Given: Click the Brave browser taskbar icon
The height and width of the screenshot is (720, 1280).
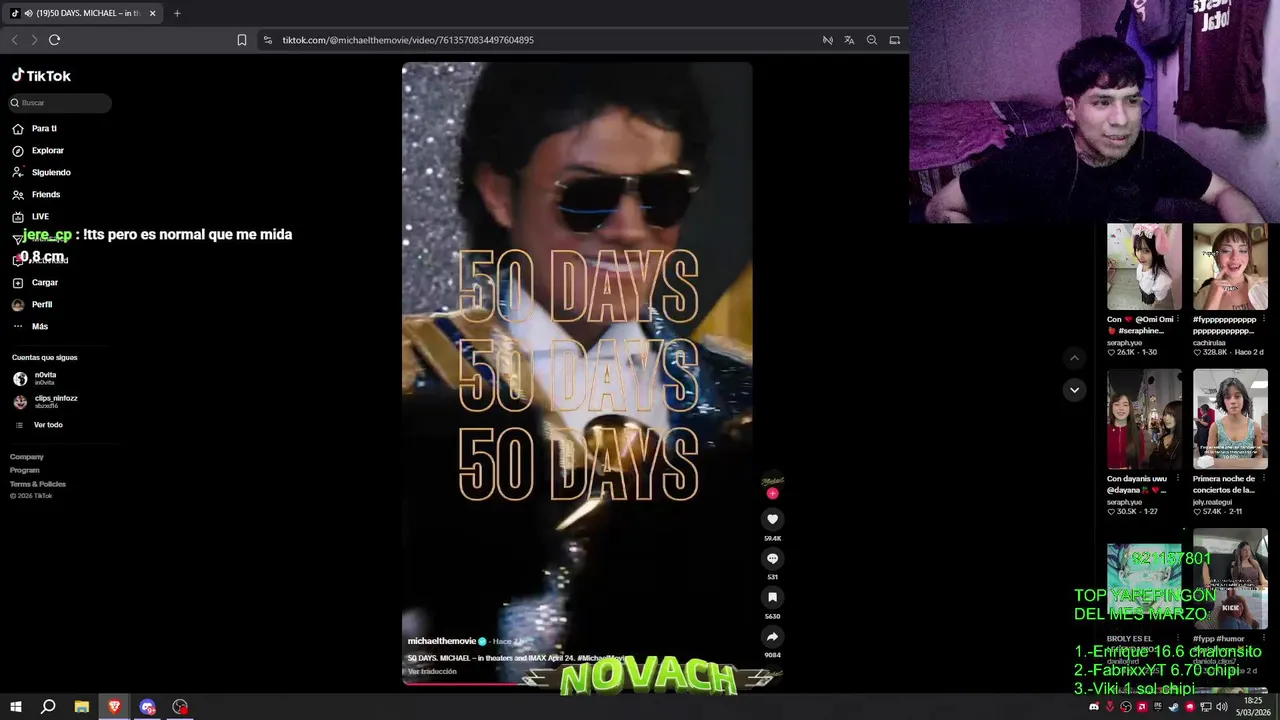Looking at the screenshot, I should (114, 707).
